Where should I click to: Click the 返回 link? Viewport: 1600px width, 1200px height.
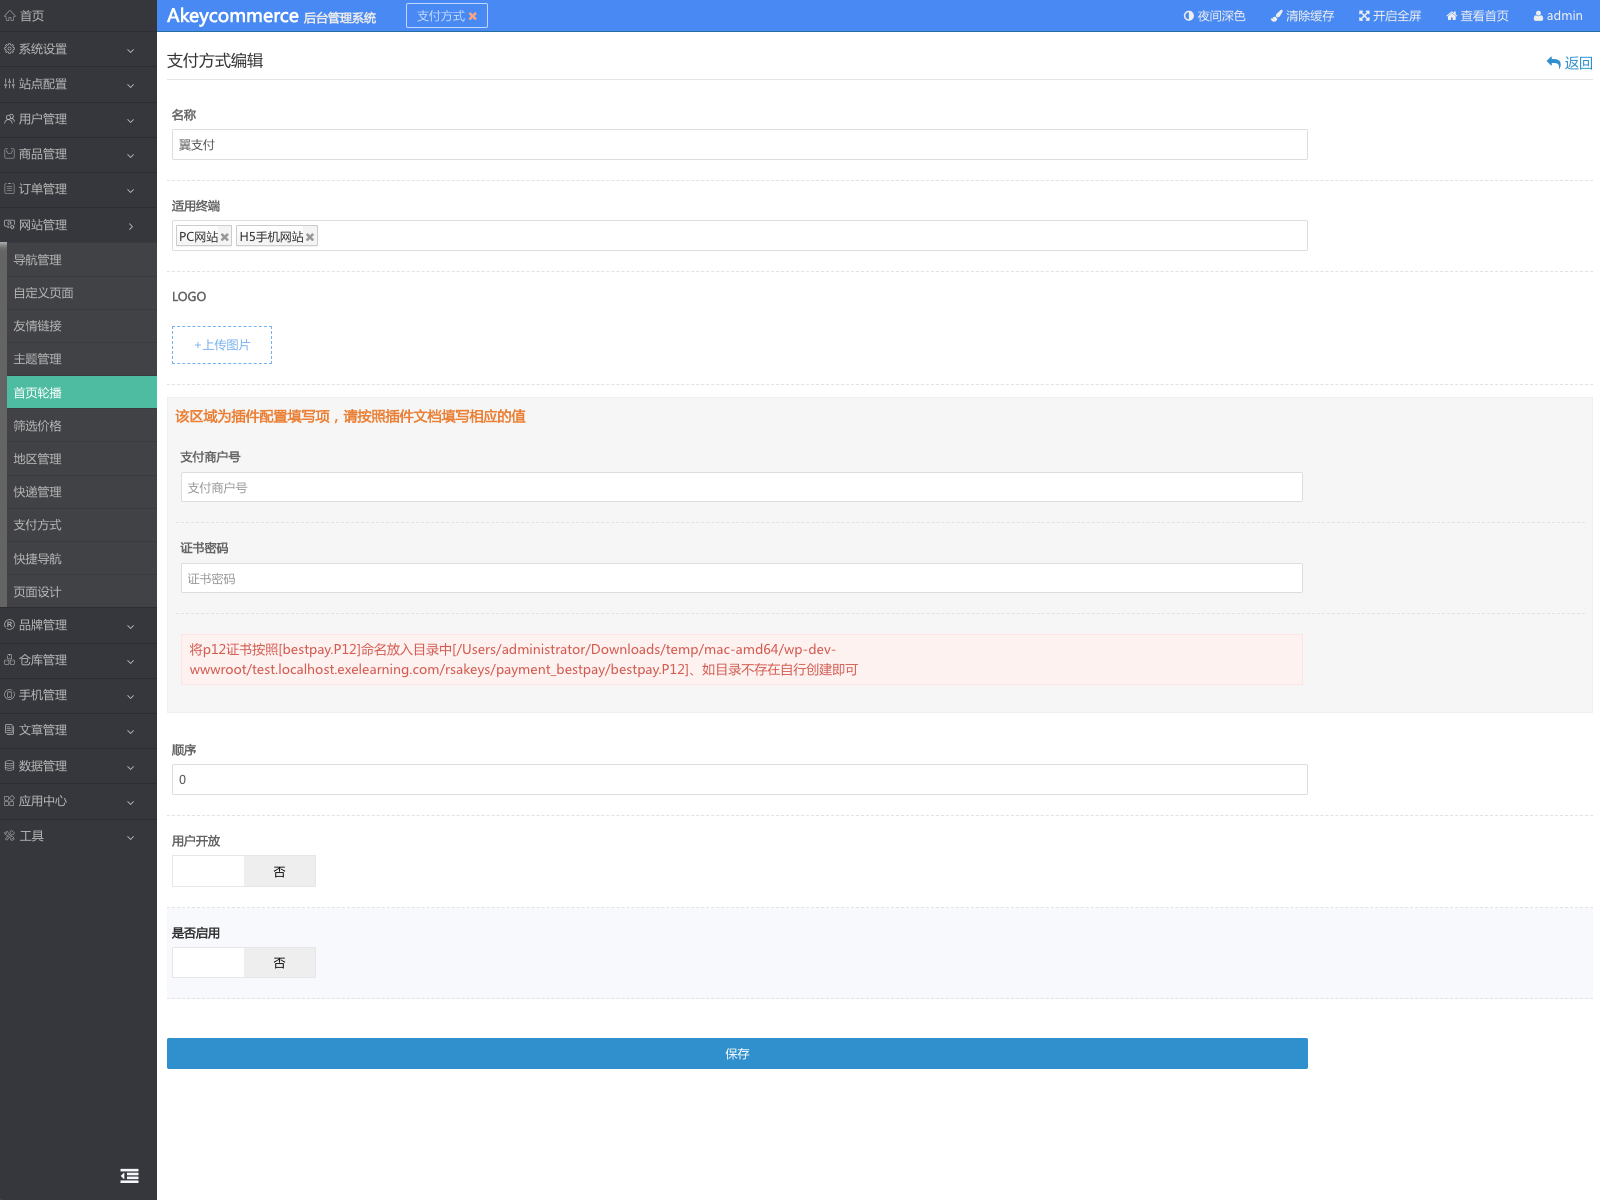(x=1569, y=63)
